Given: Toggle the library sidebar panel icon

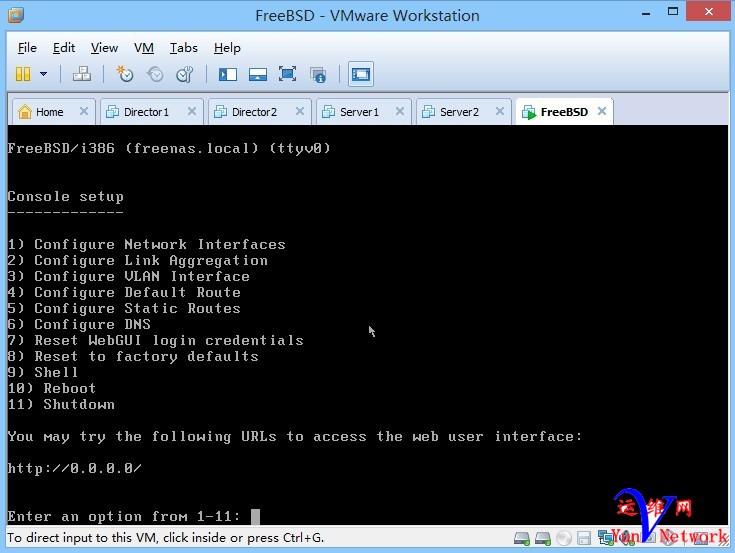Looking at the screenshot, I should [228, 75].
